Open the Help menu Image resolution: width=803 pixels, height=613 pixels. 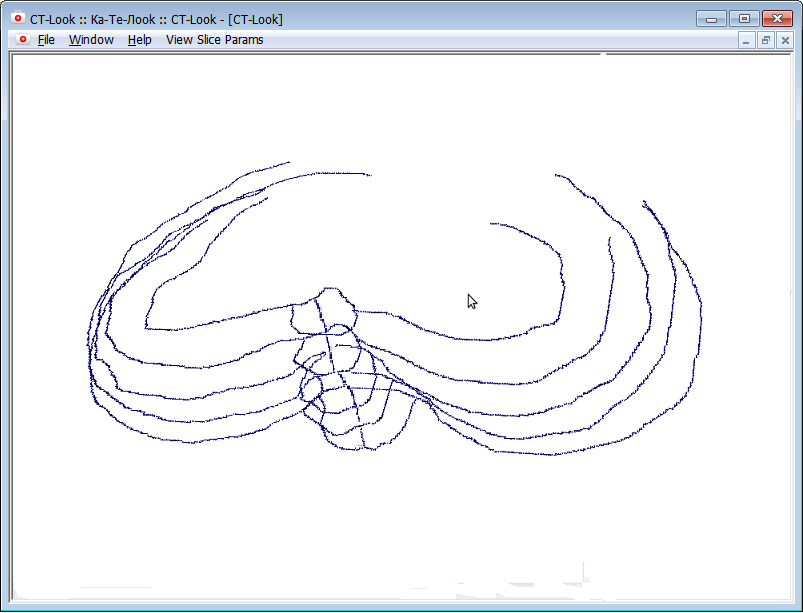click(139, 40)
